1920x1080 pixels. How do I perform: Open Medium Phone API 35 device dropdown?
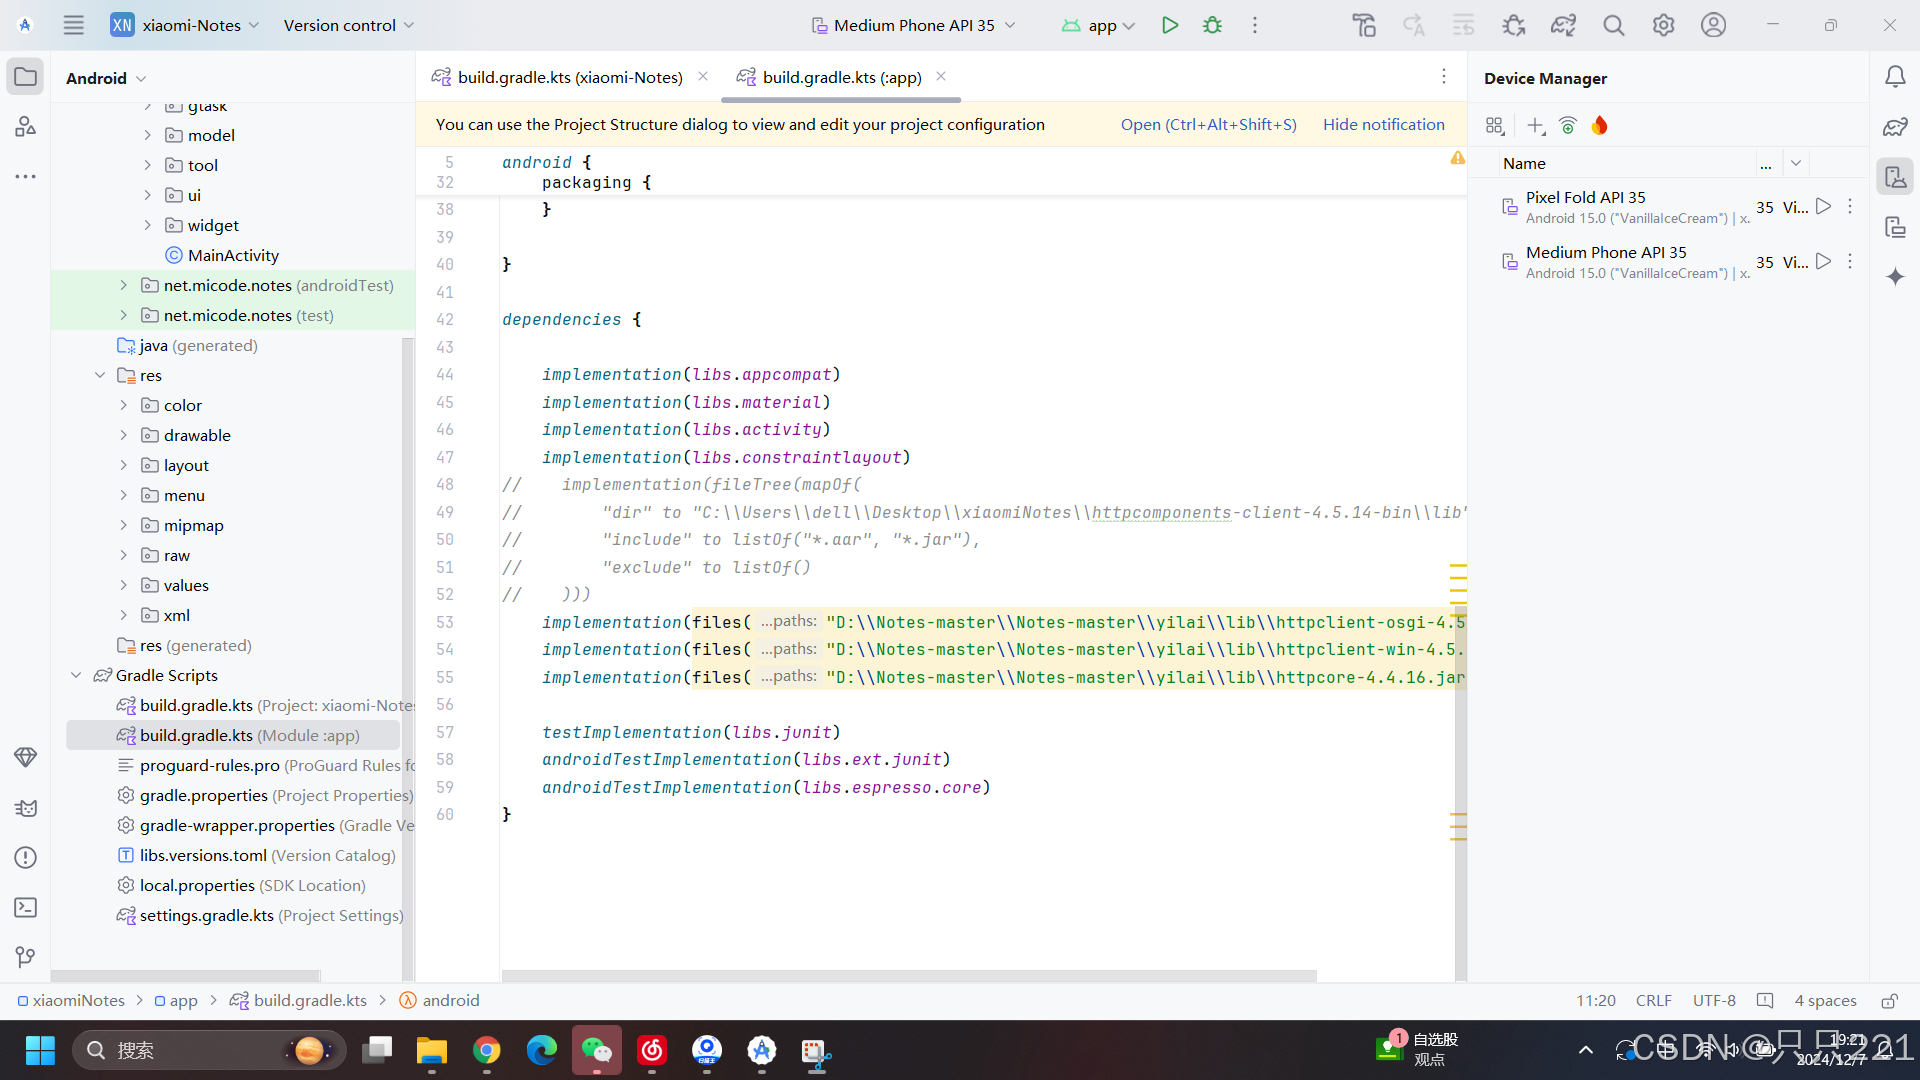pyautogui.click(x=914, y=25)
